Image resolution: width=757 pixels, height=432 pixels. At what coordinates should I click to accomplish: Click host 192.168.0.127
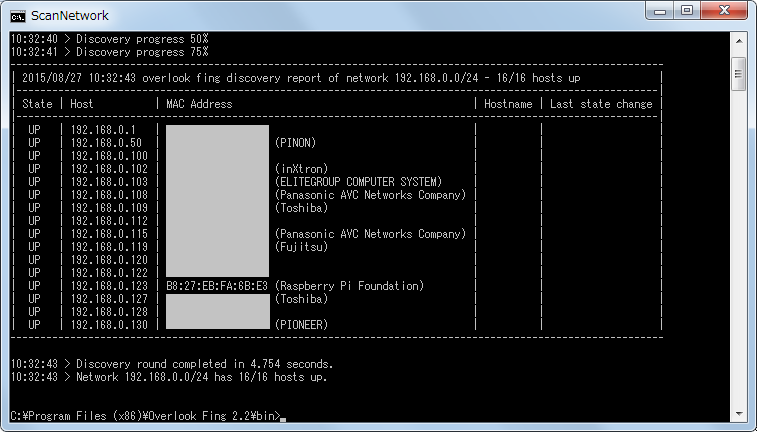[x=109, y=299]
